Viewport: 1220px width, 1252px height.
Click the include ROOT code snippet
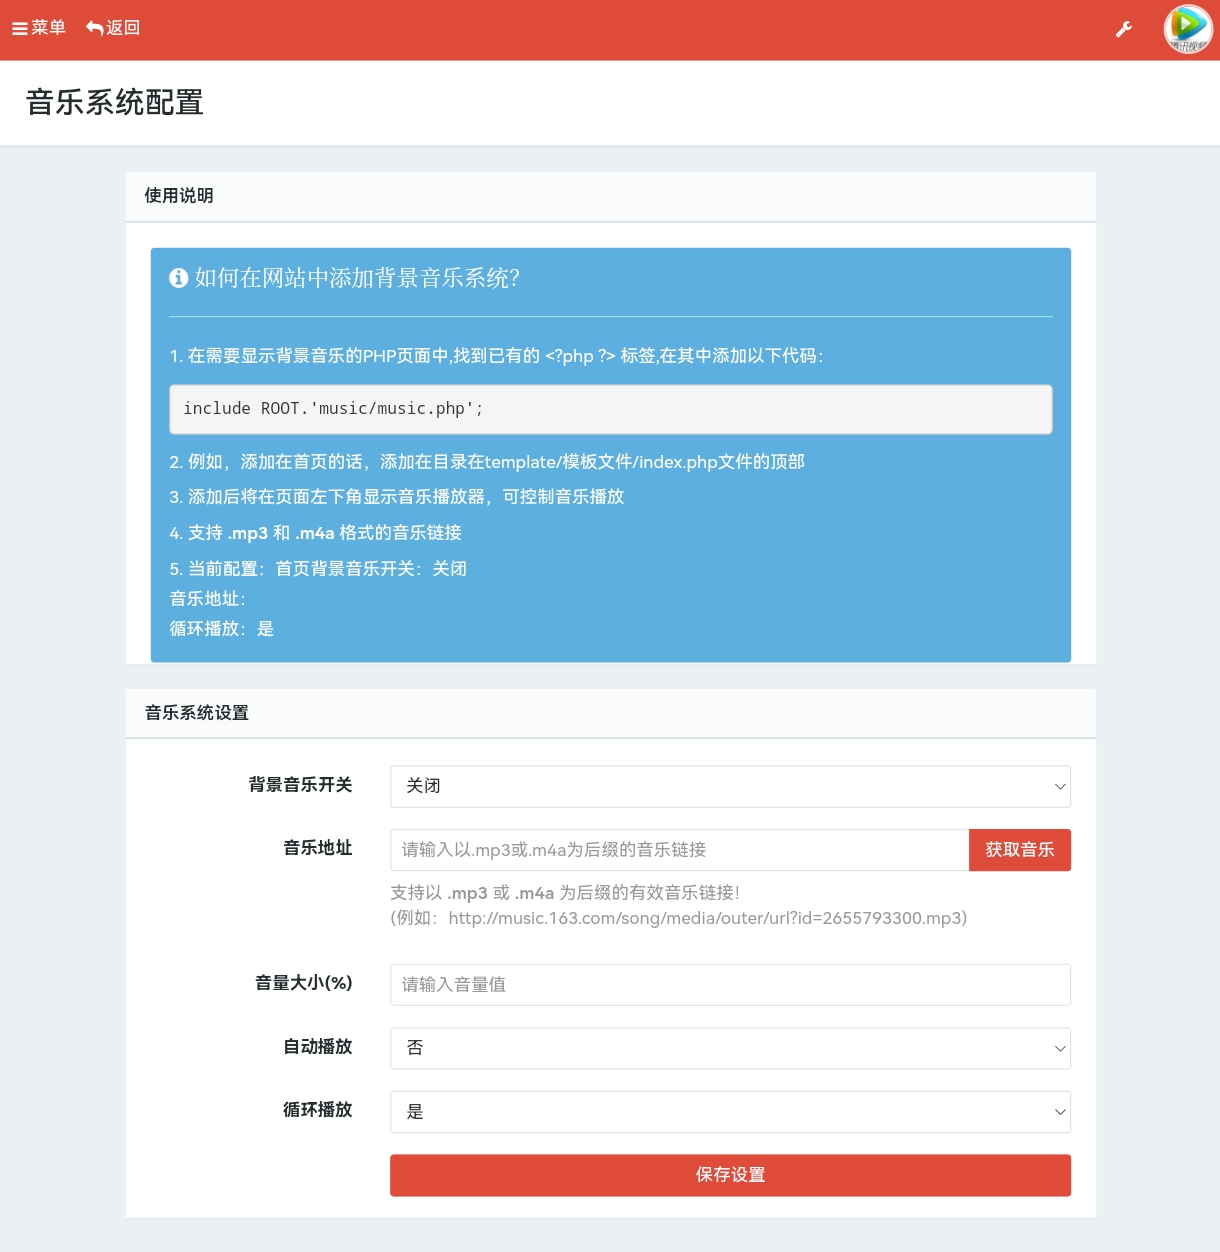pyautogui.click(x=610, y=408)
